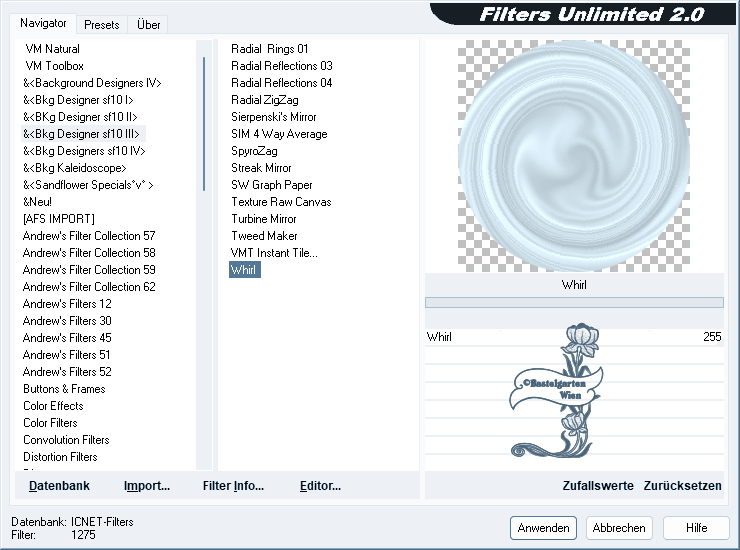
Task: Open help via Hilfe button
Action: tap(696, 528)
